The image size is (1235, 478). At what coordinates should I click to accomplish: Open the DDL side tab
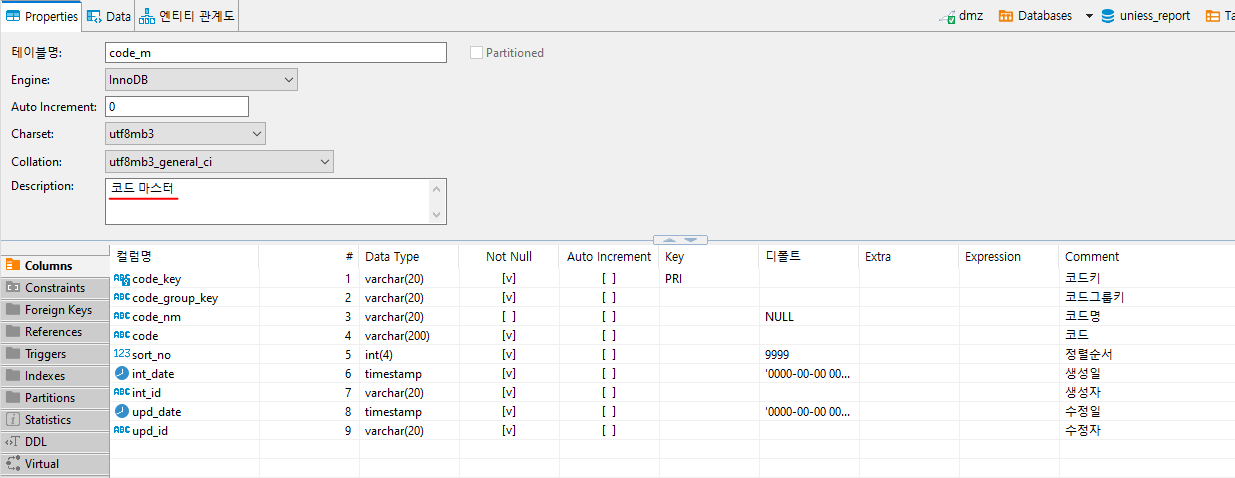tap(54, 442)
